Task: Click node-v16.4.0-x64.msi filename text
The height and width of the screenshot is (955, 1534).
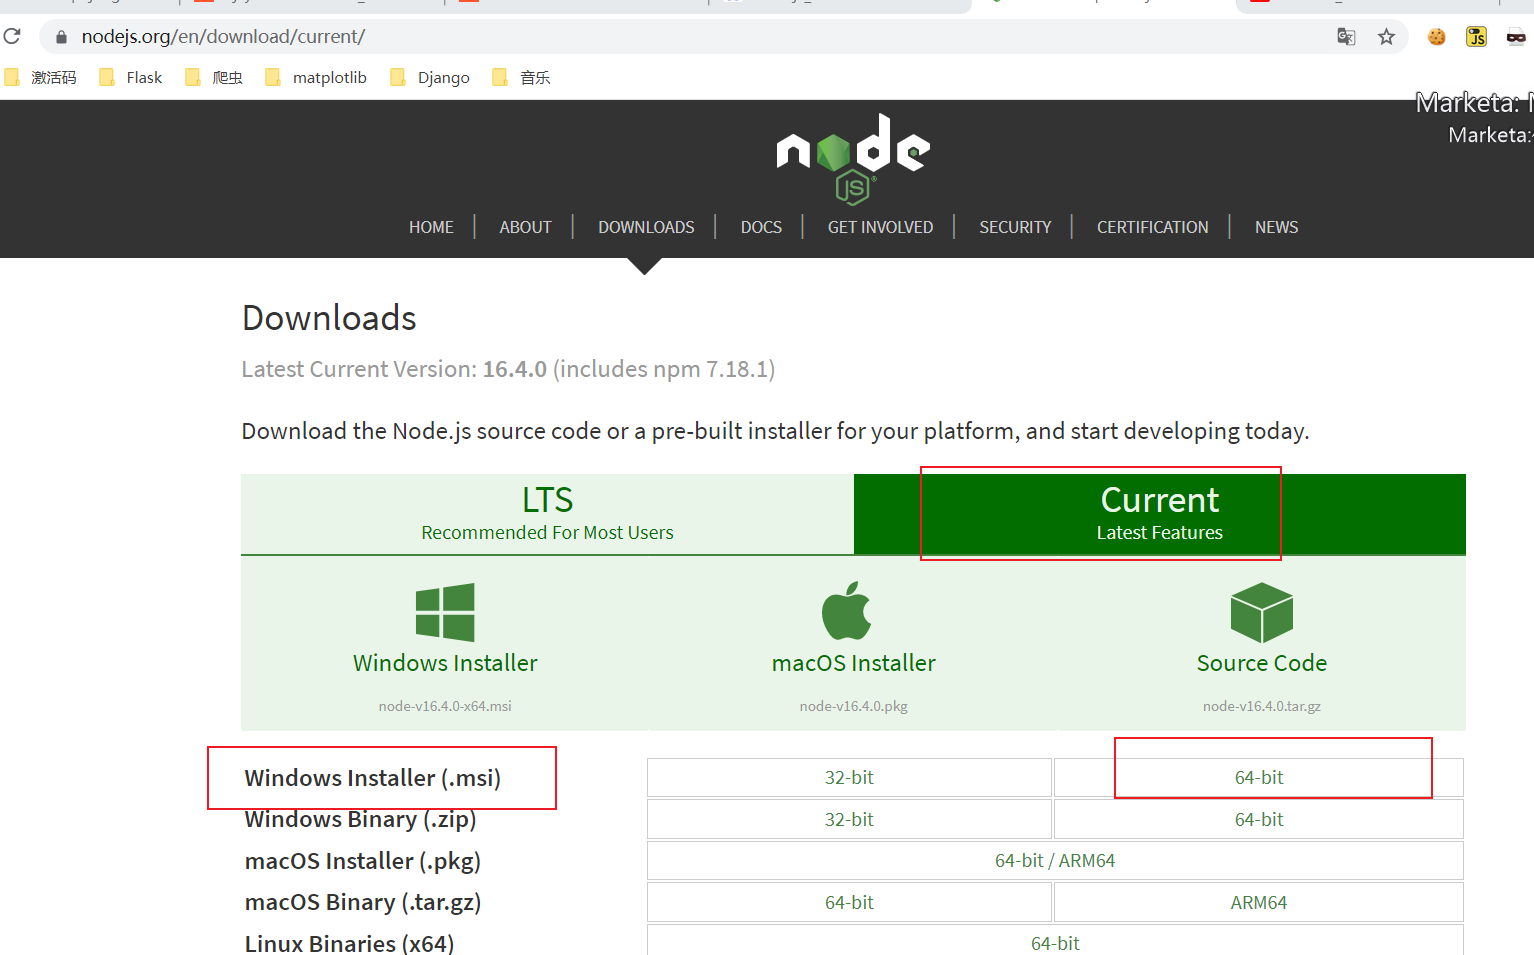Action: point(445,706)
